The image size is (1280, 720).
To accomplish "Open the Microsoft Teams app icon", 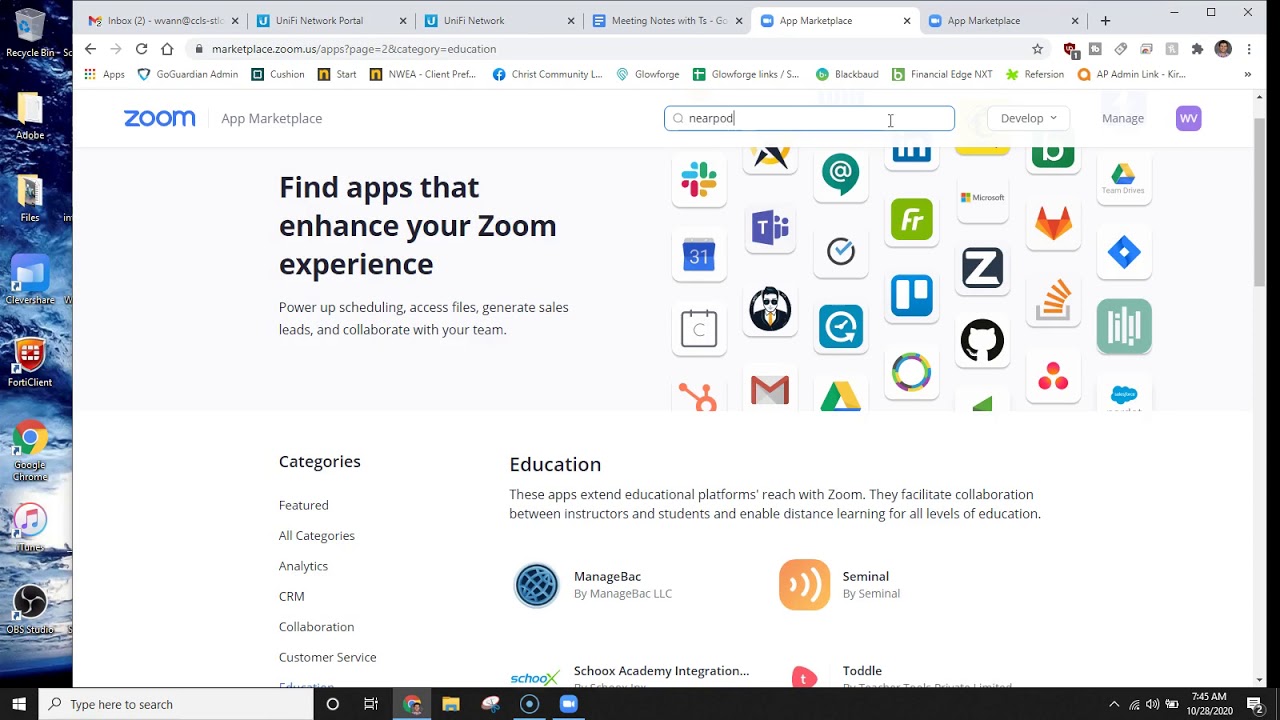I will click(x=770, y=228).
